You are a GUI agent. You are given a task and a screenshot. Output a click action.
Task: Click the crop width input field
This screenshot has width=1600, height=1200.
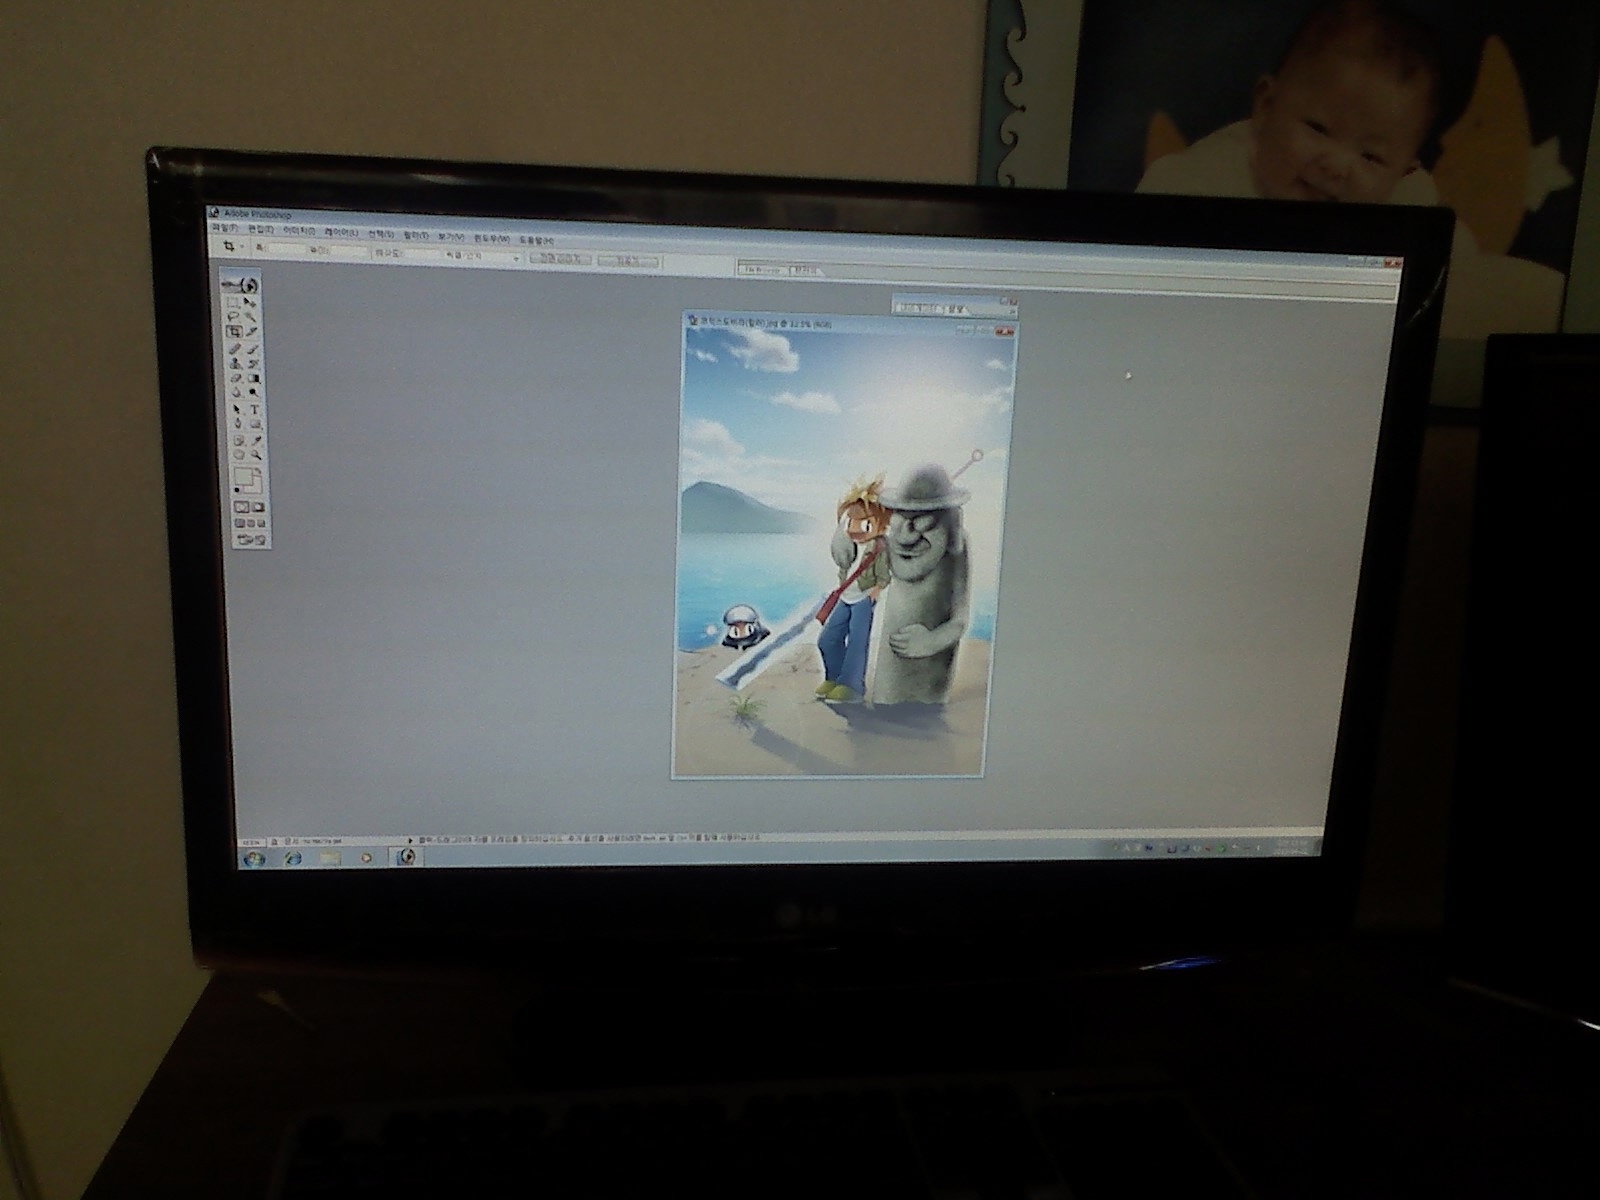pyautogui.click(x=287, y=248)
